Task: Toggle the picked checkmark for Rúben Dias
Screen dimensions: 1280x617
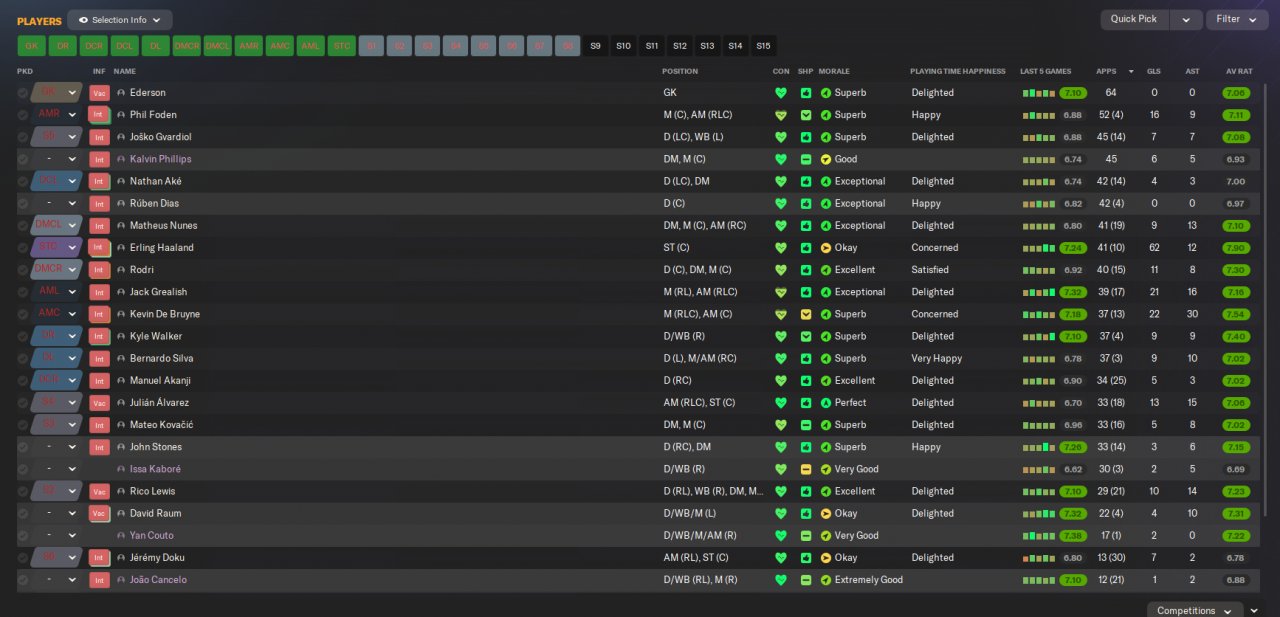Action: pos(23,203)
